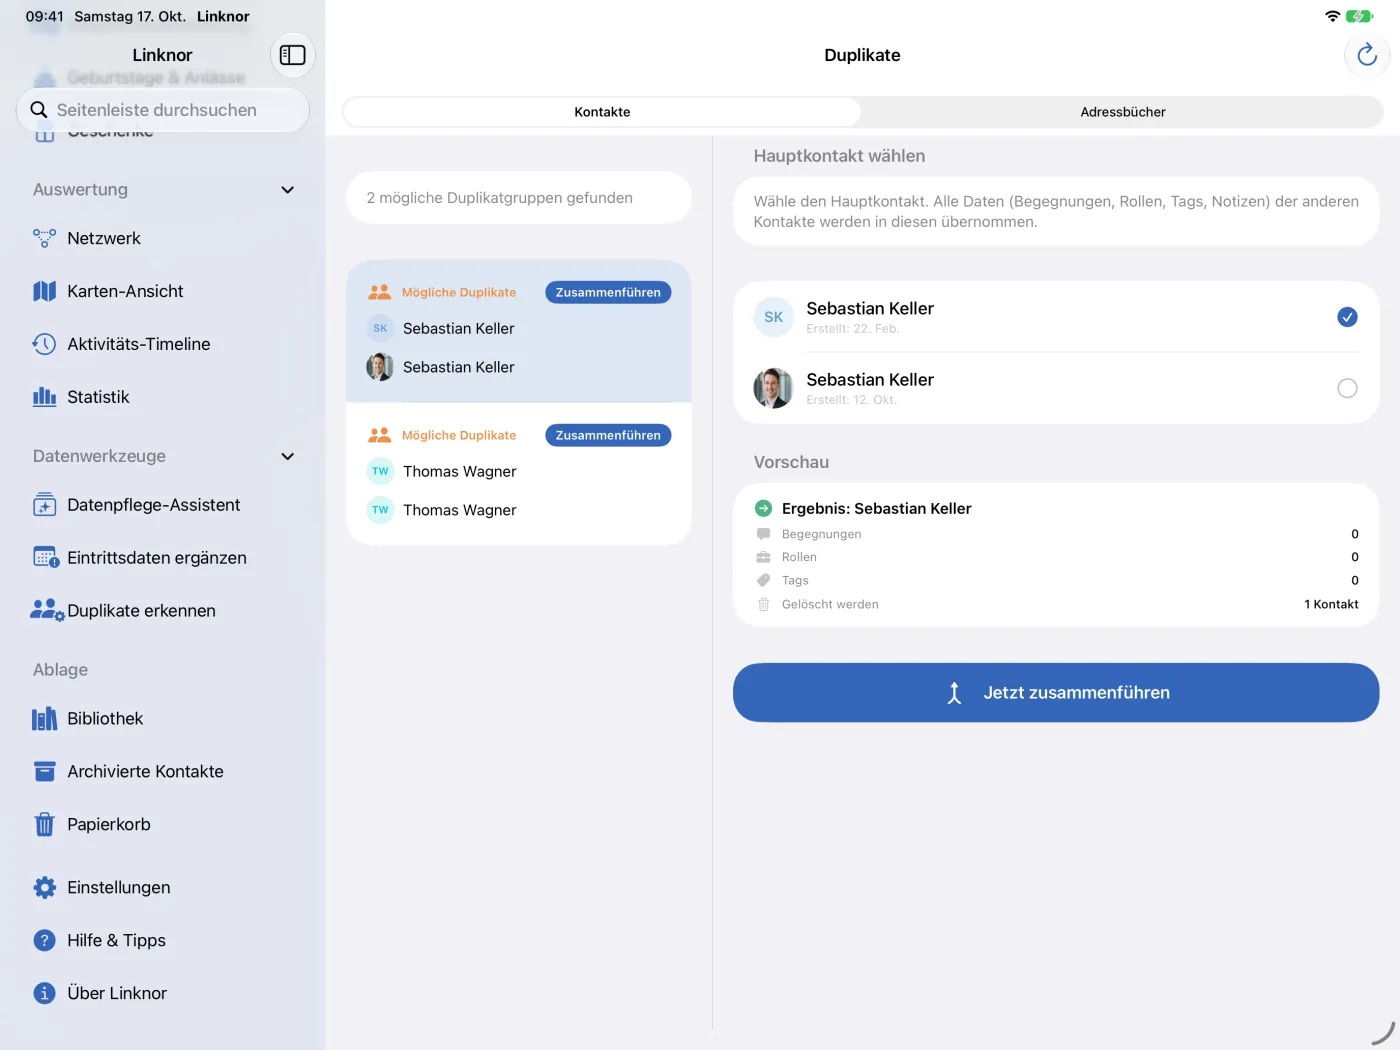This screenshot has height=1050, width=1400.
Task: Toggle the sidebar with the panel icon
Action: click(293, 55)
